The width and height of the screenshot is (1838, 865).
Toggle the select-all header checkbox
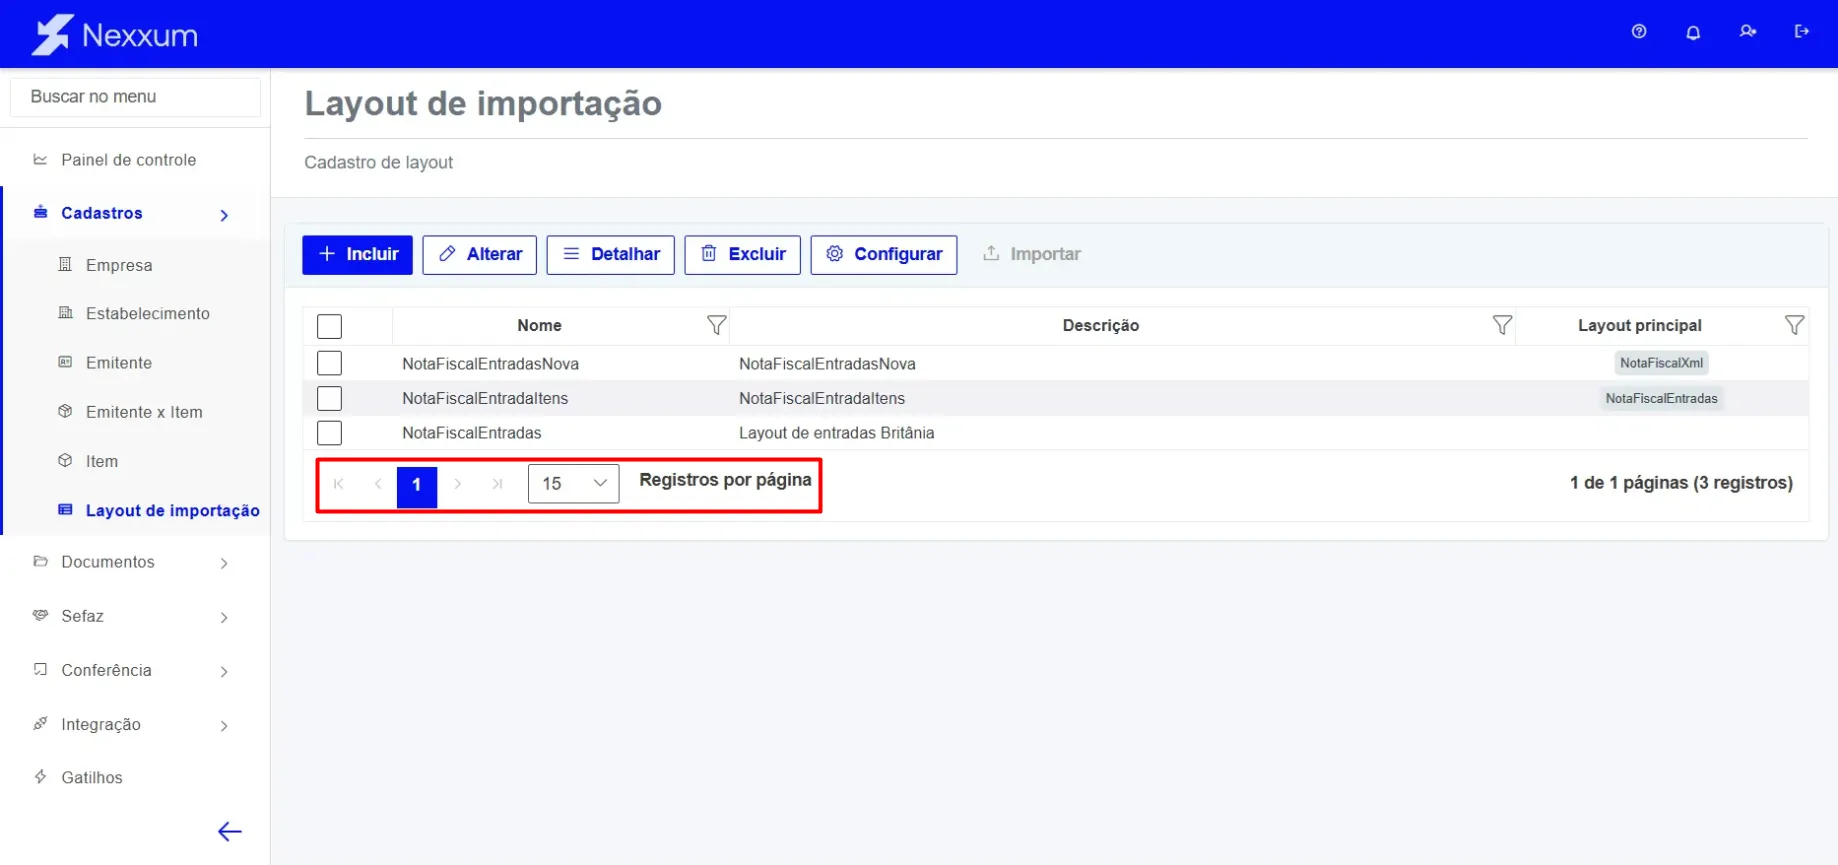[329, 326]
